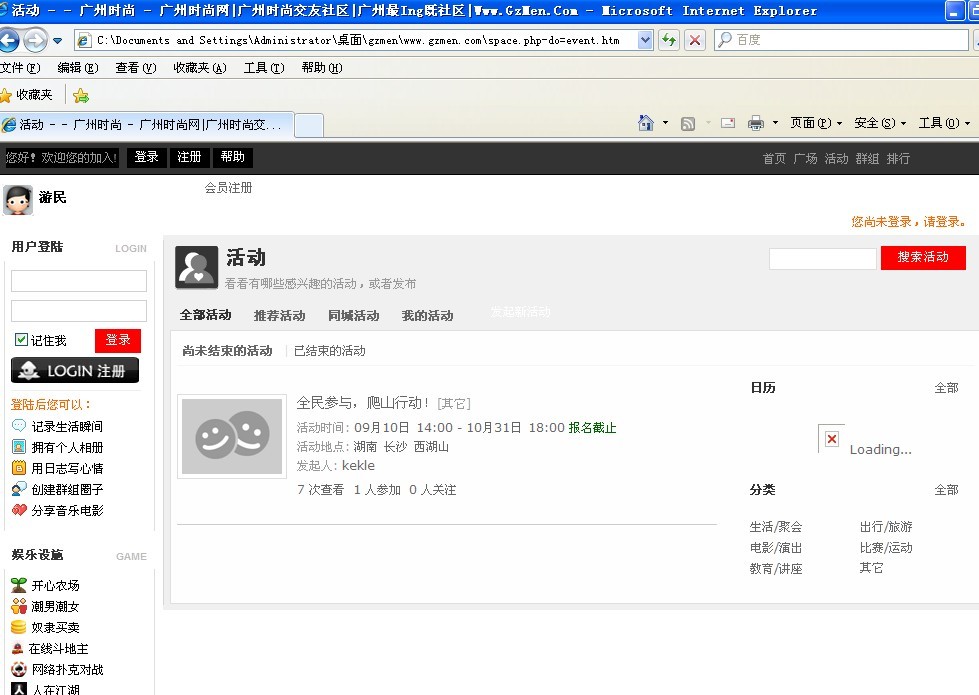Viewport: 979px width, 695px height.
Task: Open the 全民参与，爬山行动! event title
Action: (x=363, y=403)
